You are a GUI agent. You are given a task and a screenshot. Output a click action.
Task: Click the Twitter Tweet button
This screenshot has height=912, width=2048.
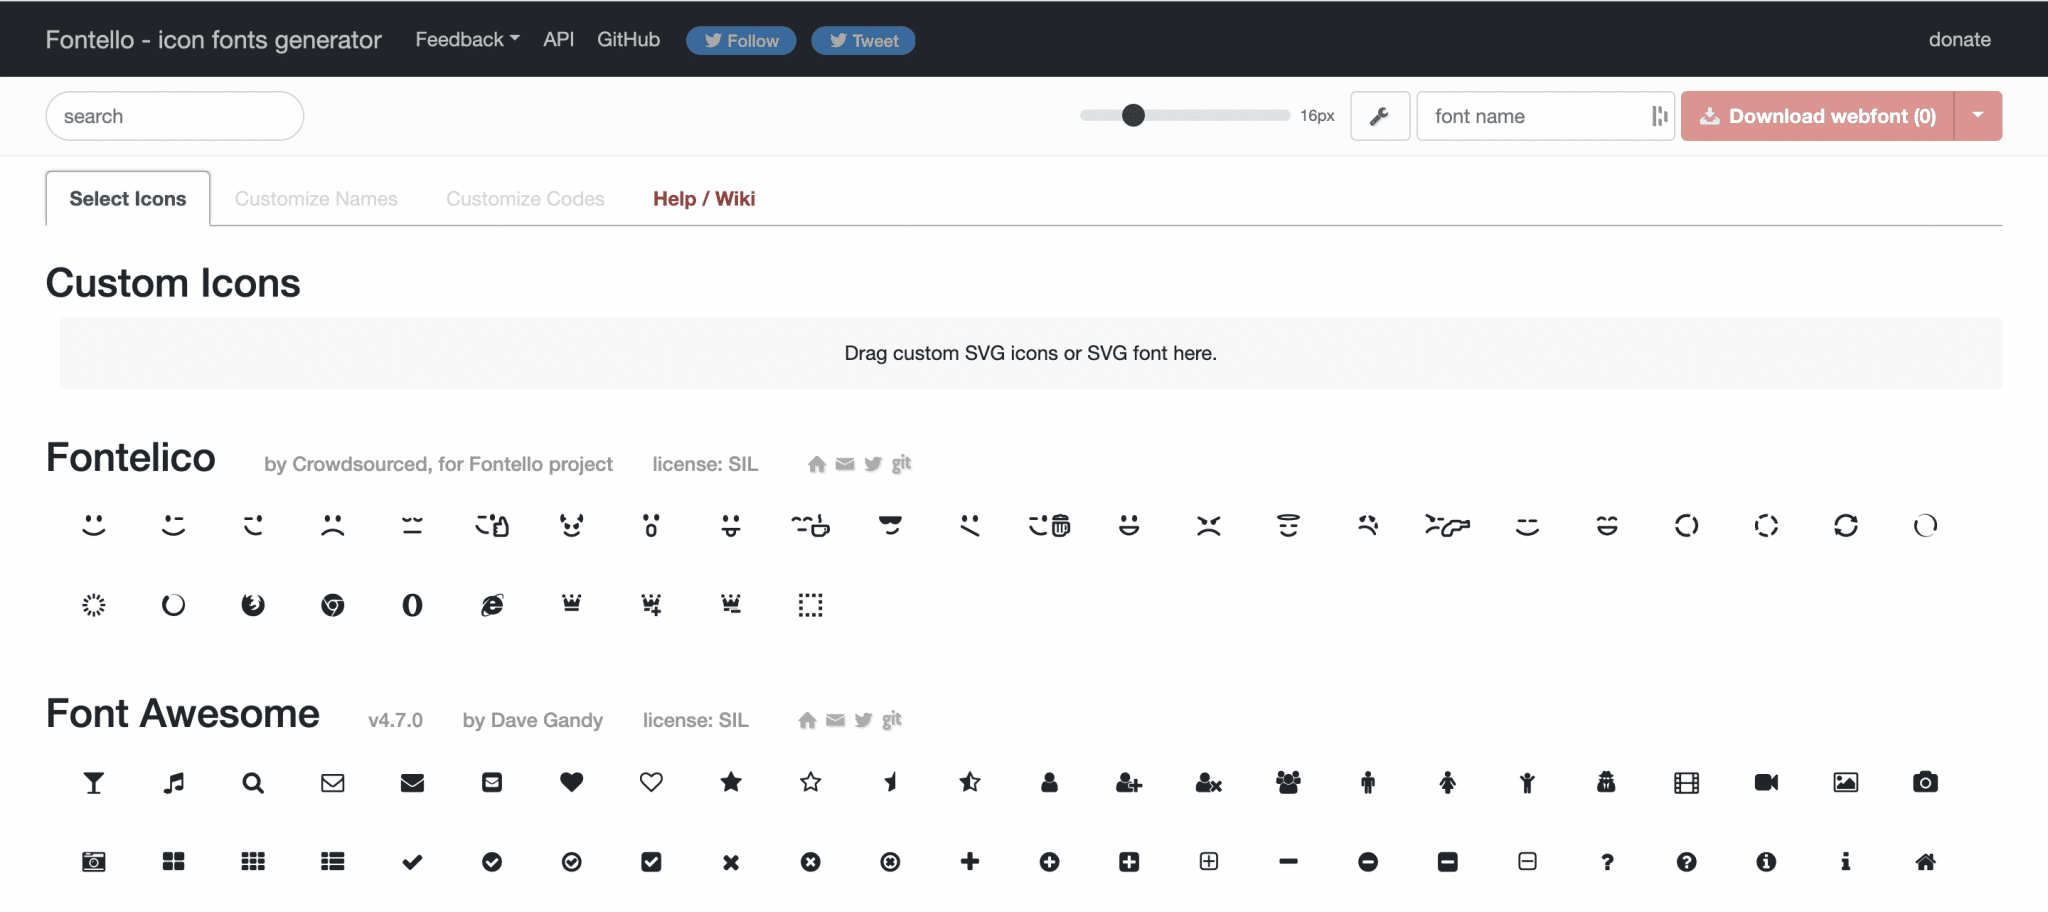[x=863, y=40]
